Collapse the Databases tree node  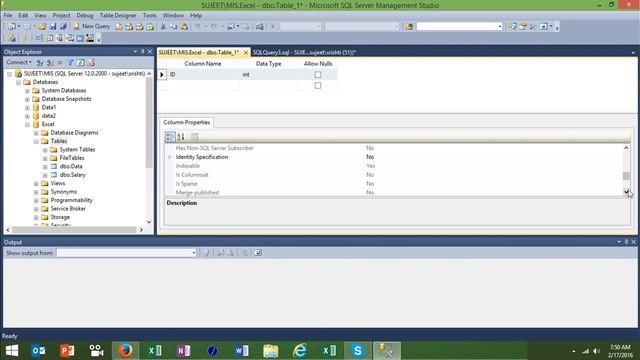(x=18, y=82)
